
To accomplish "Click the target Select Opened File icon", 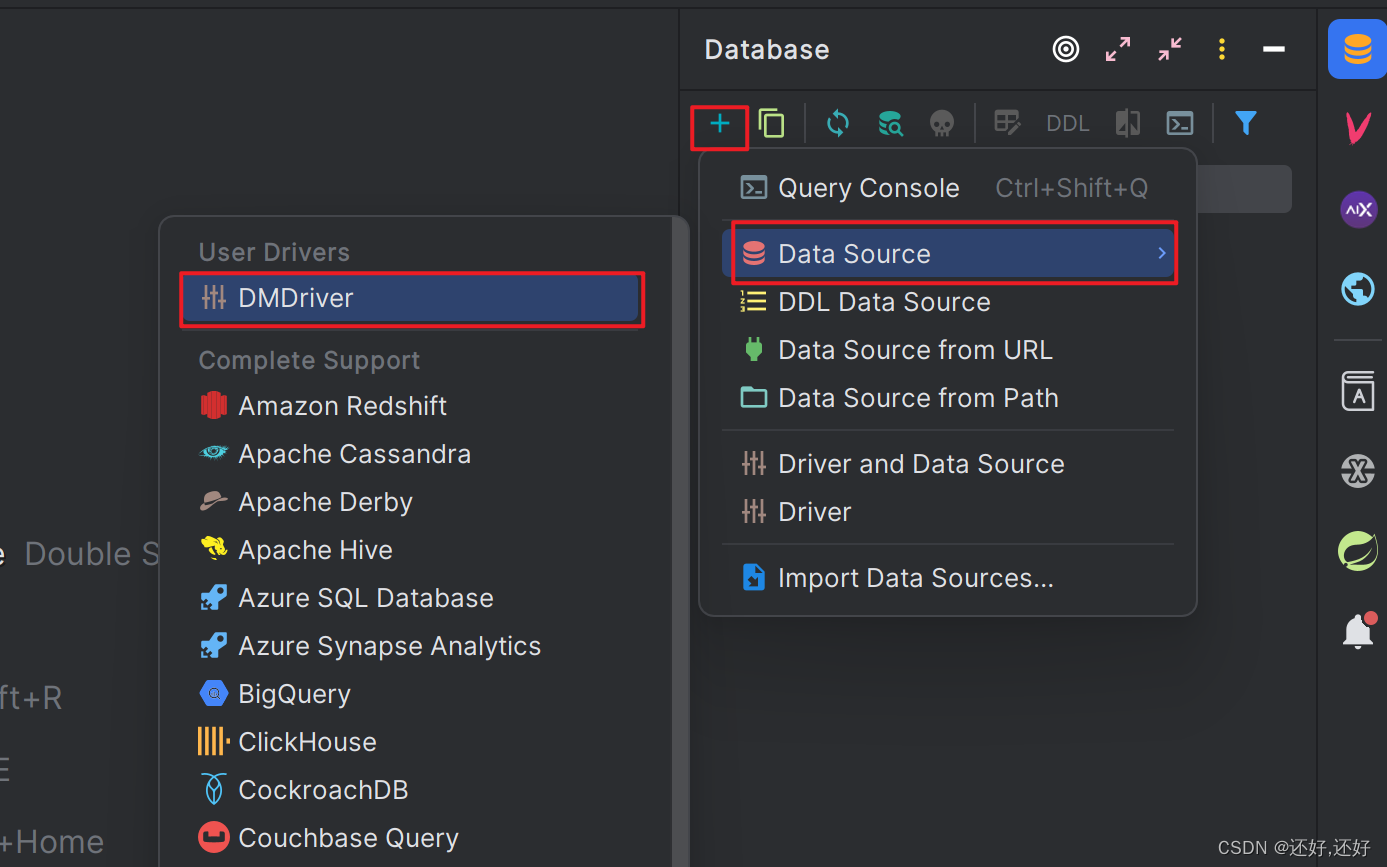I will click(x=1066, y=49).
